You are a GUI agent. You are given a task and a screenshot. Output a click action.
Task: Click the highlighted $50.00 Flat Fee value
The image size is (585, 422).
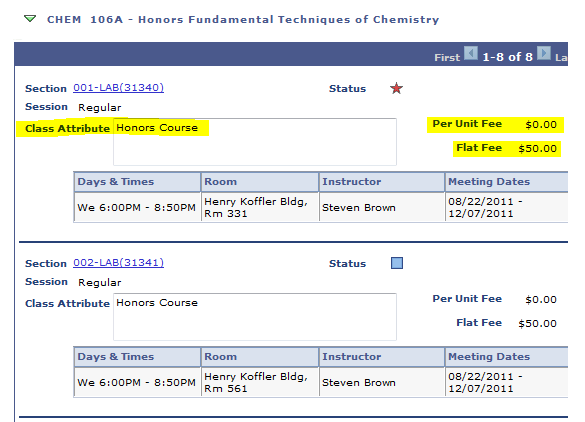point(537,149)
